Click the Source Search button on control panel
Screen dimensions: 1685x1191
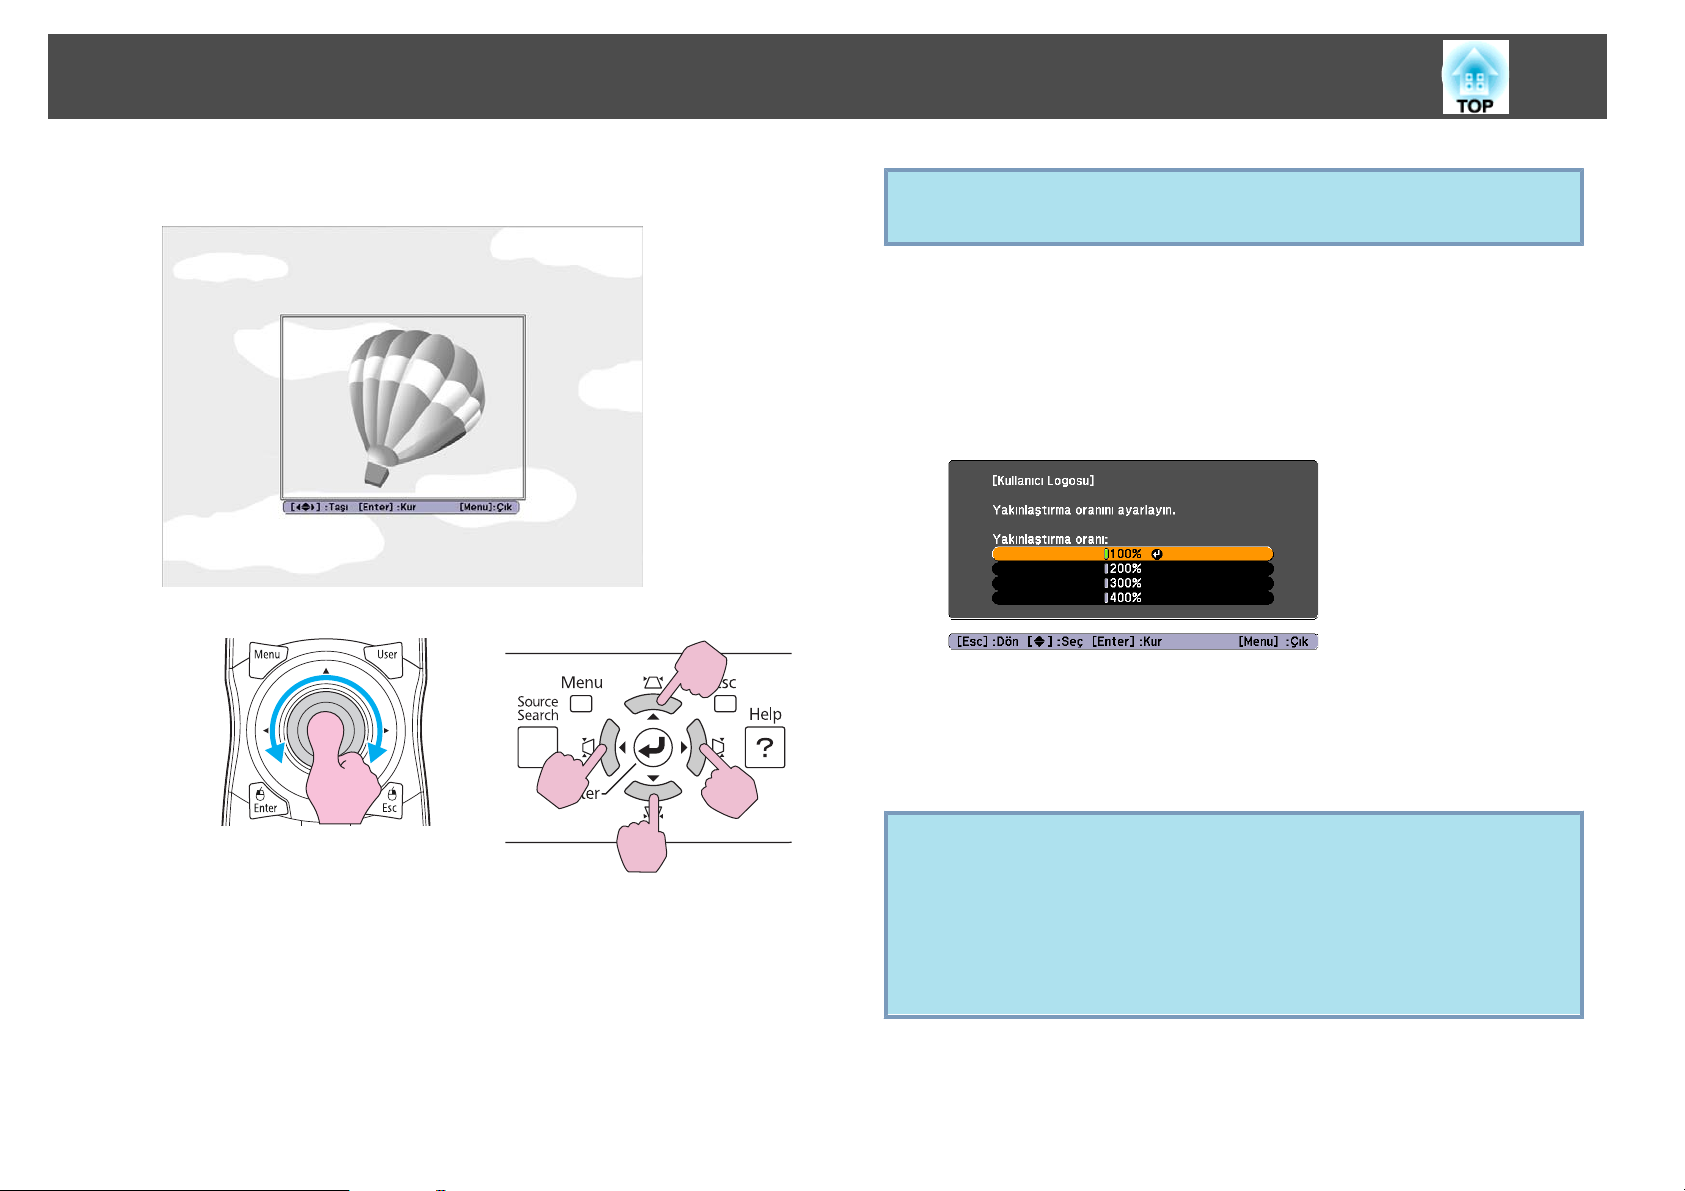(537, 747)
